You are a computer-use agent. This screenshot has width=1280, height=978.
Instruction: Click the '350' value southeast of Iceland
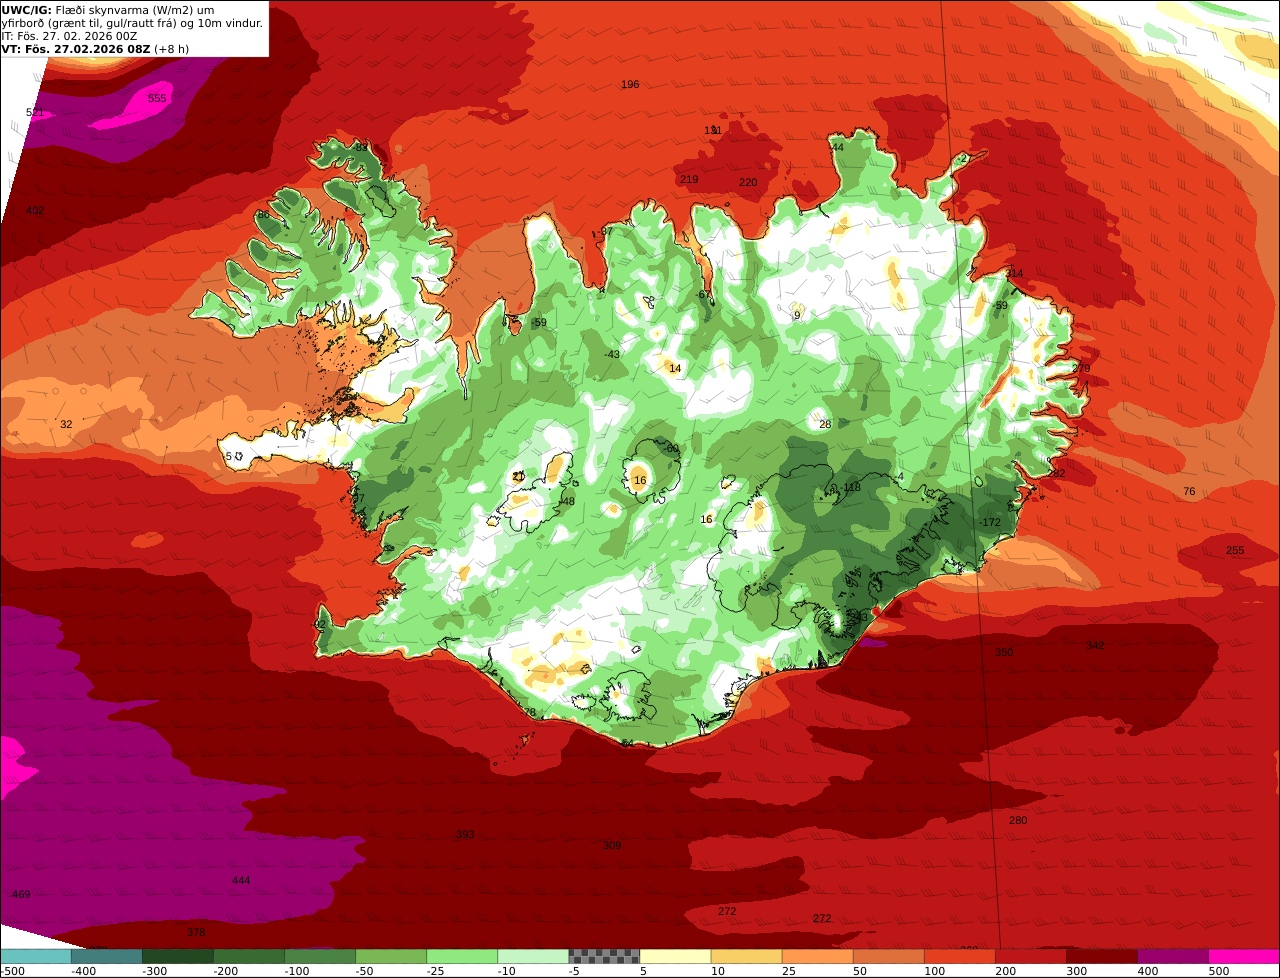[x=1004, y=651]
